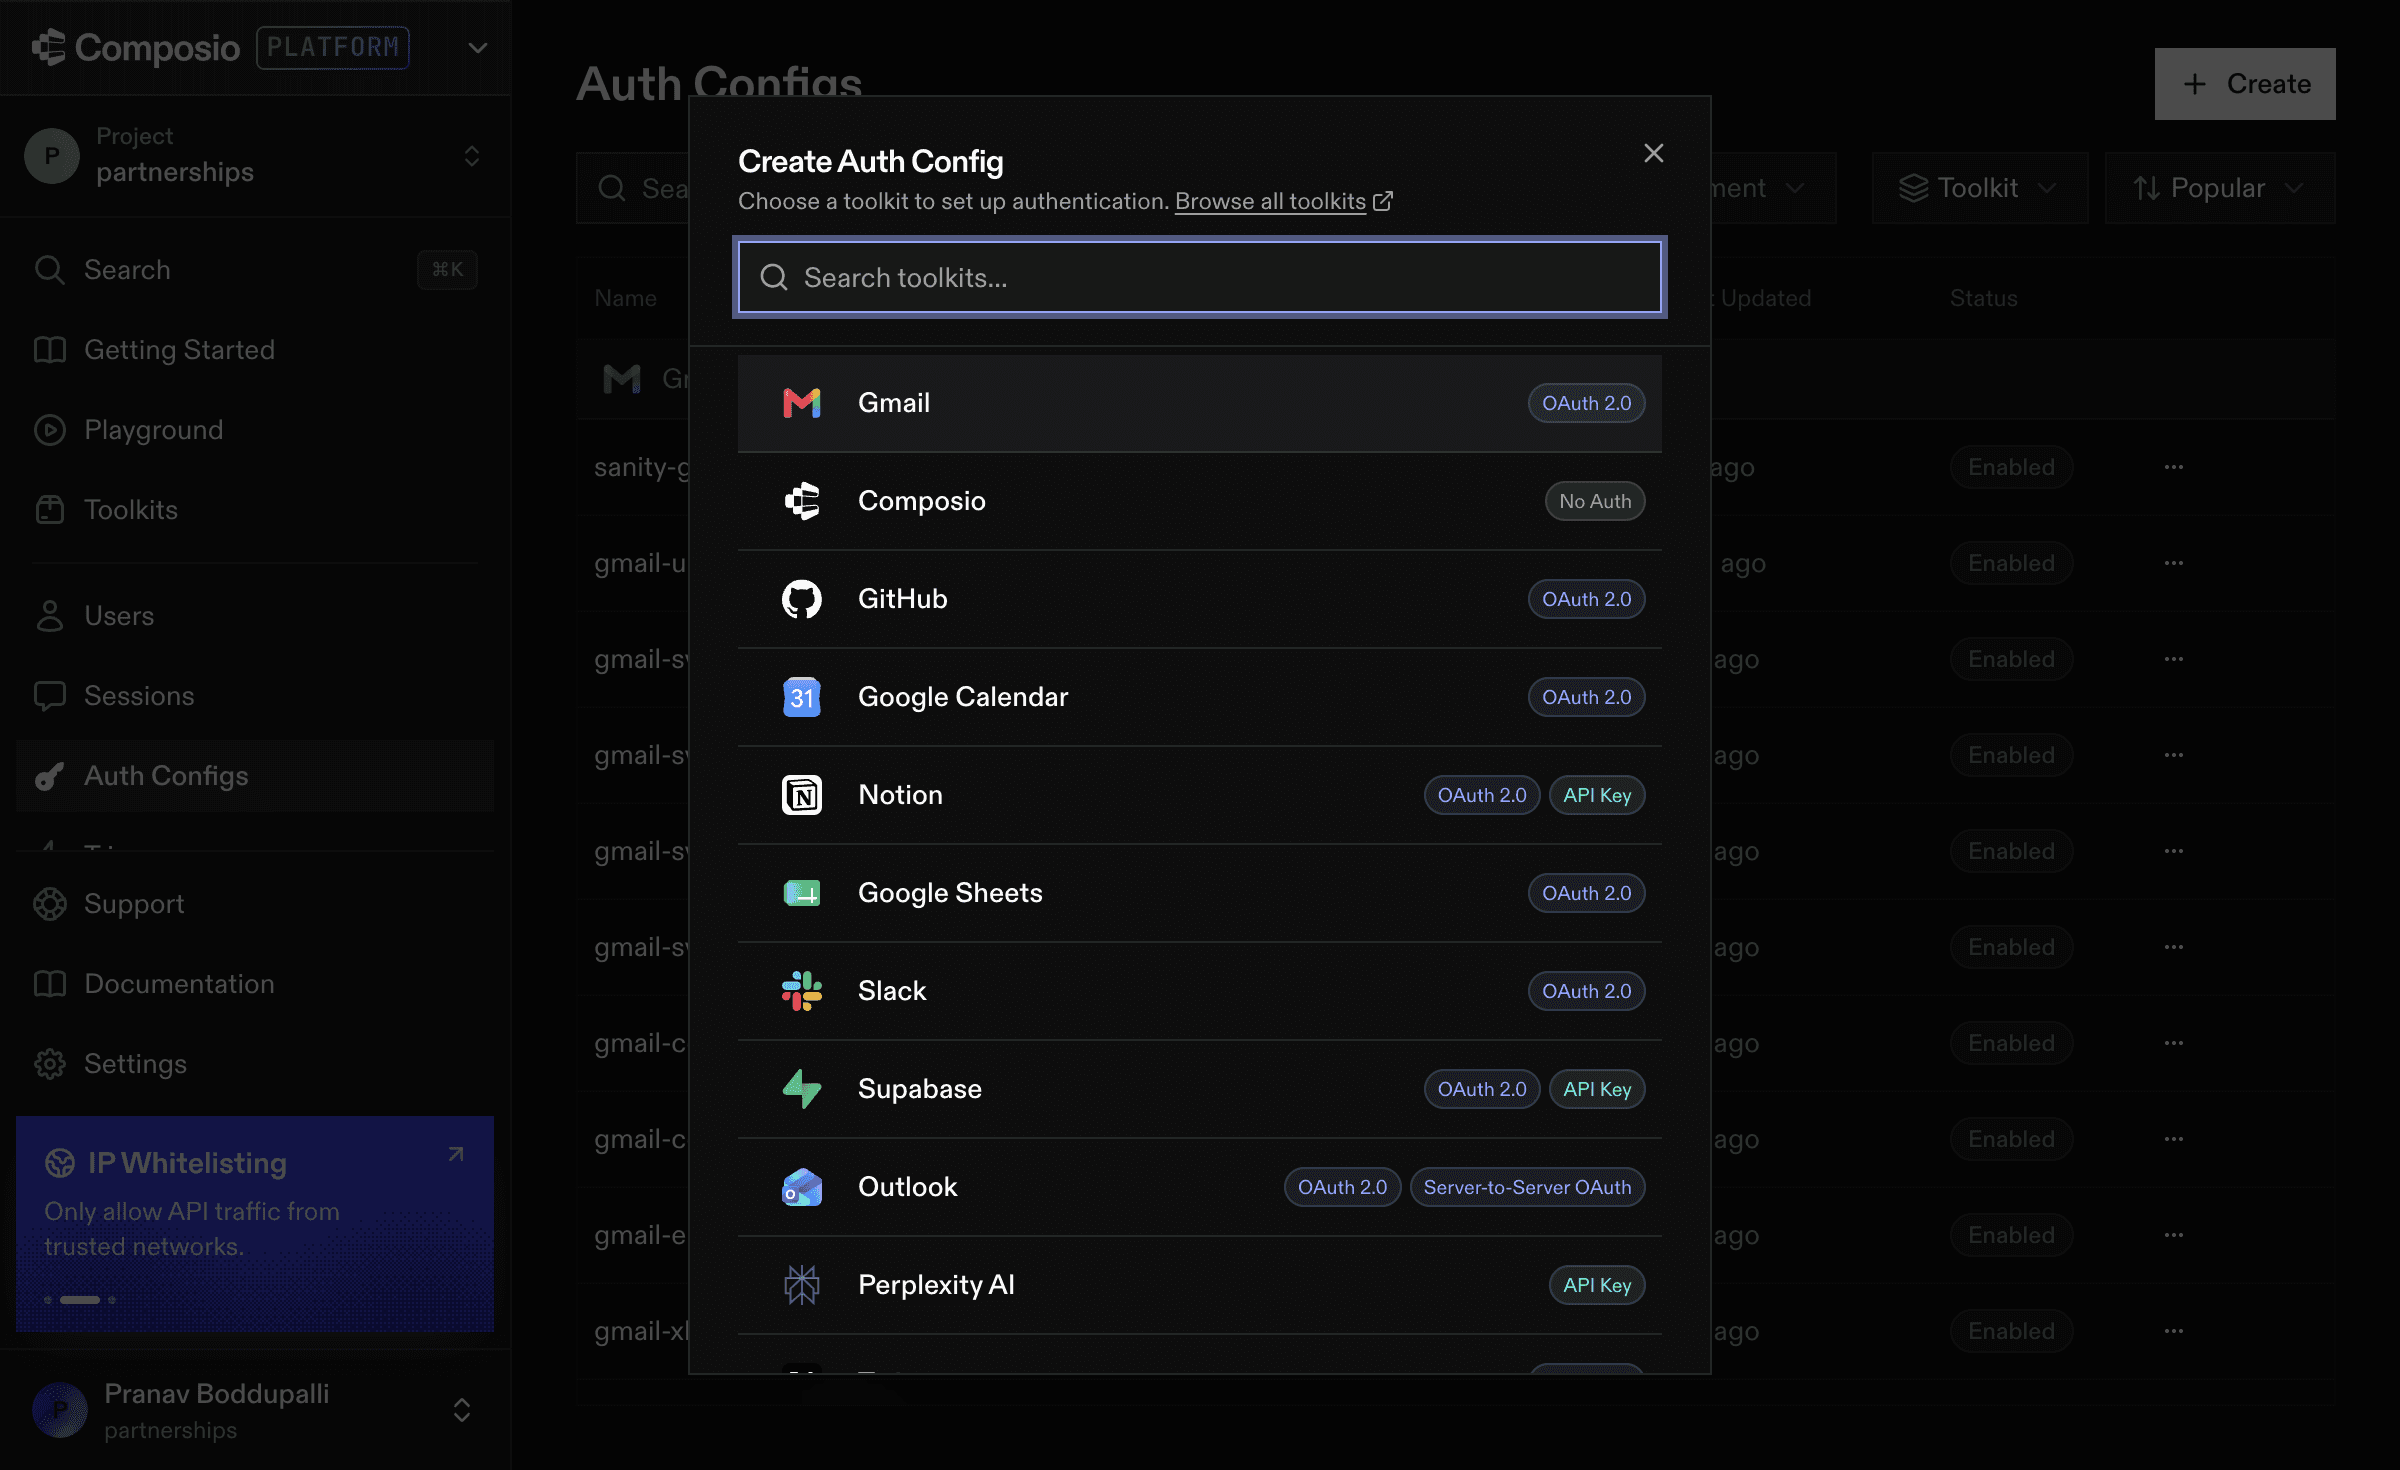Click the Status column header
Image resolution: width=2400 pixels, height=1470 pixels.
[1983, 298]
